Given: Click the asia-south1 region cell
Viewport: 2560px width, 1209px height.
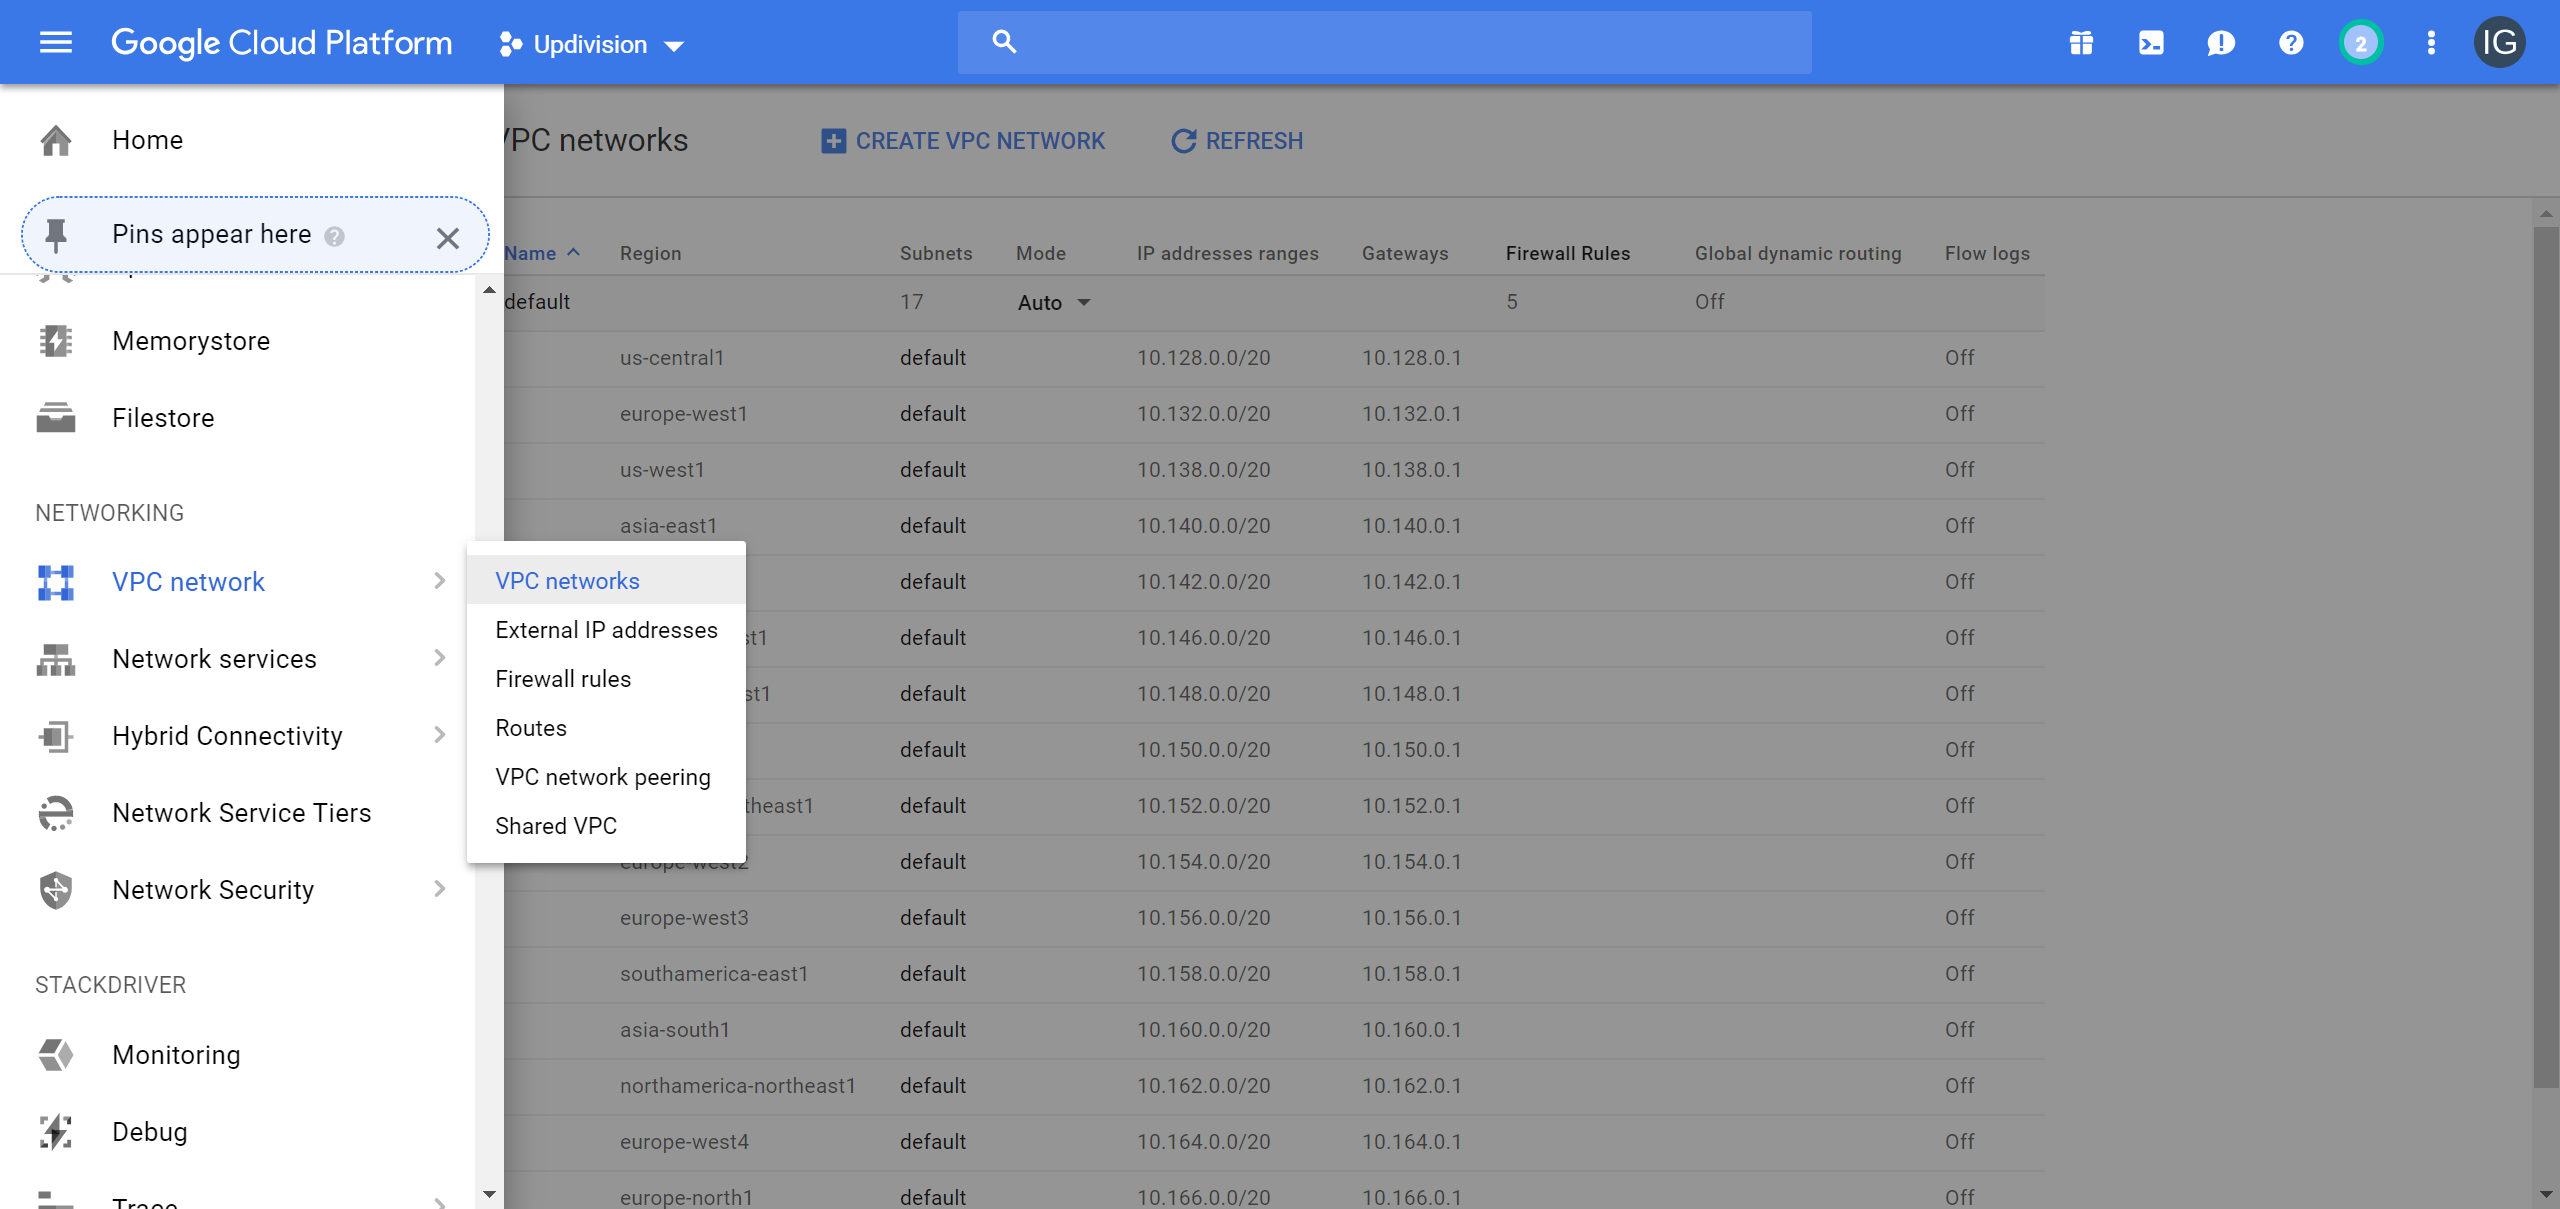Looking at the screenshot, I should pyautogui.click(x=675, y=1030).
